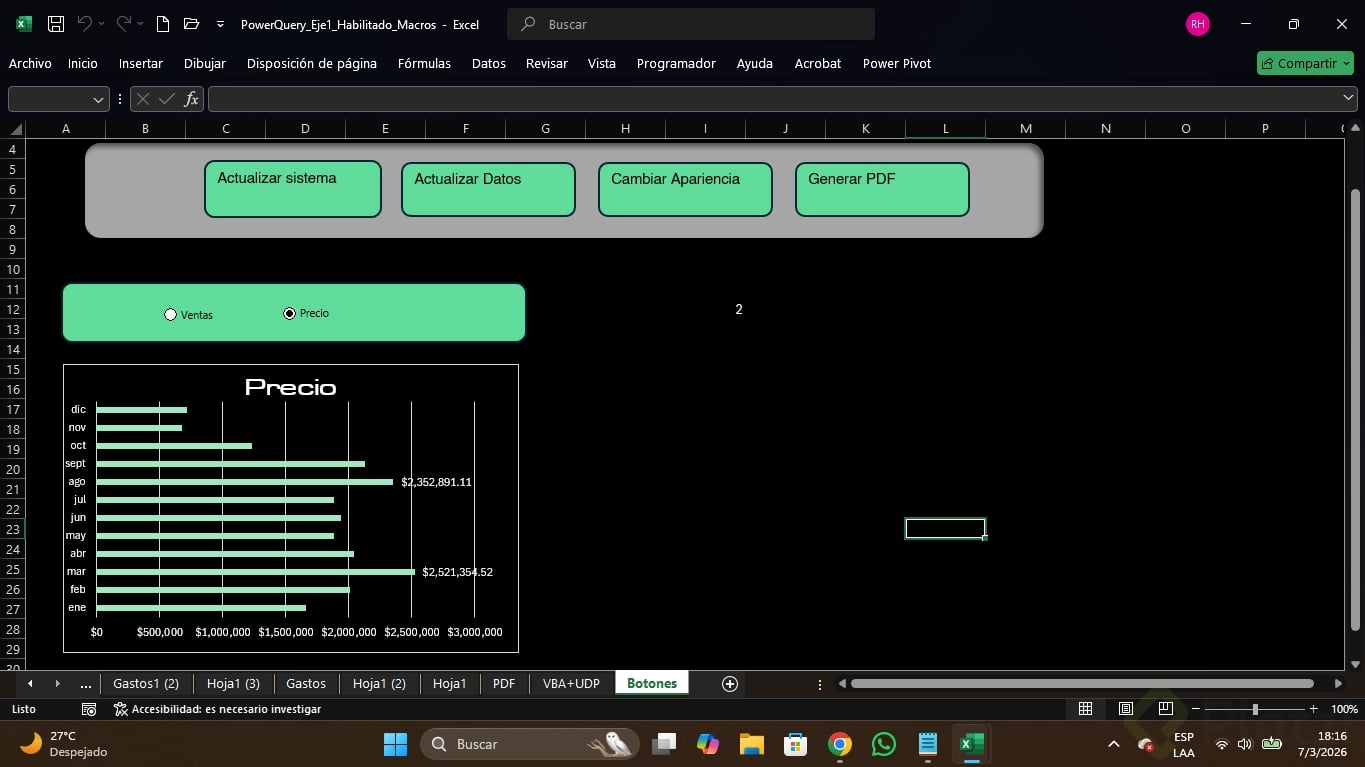Click the cell showing the value 2

739,310
